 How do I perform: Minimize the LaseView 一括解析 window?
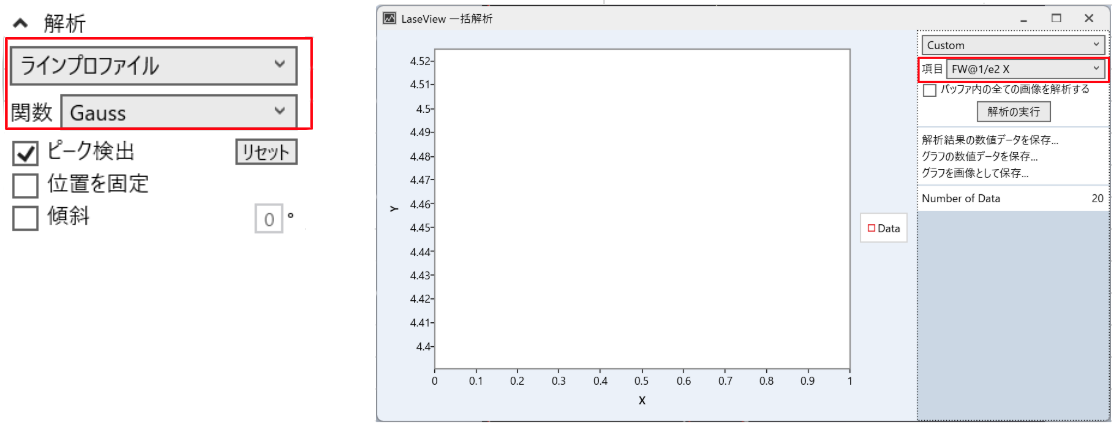(1023, 18)
